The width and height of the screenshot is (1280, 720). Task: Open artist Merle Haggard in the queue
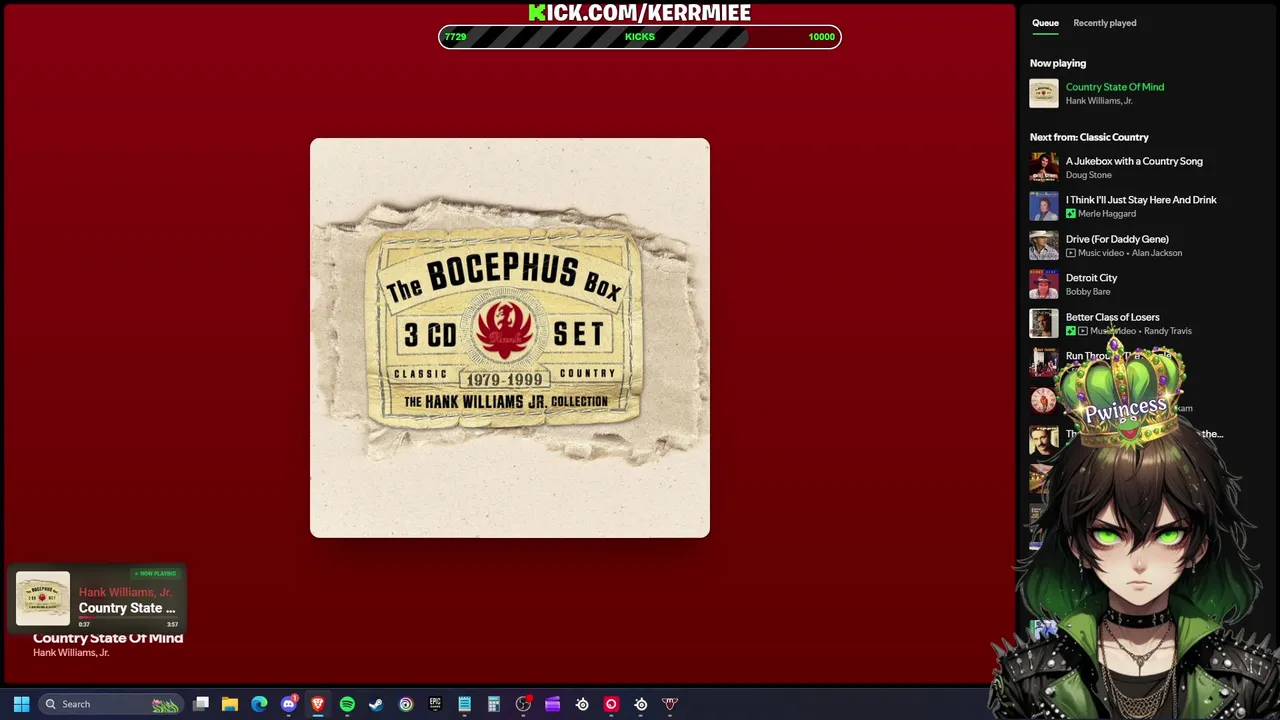pyautogui.click(x=1107, y=214)
